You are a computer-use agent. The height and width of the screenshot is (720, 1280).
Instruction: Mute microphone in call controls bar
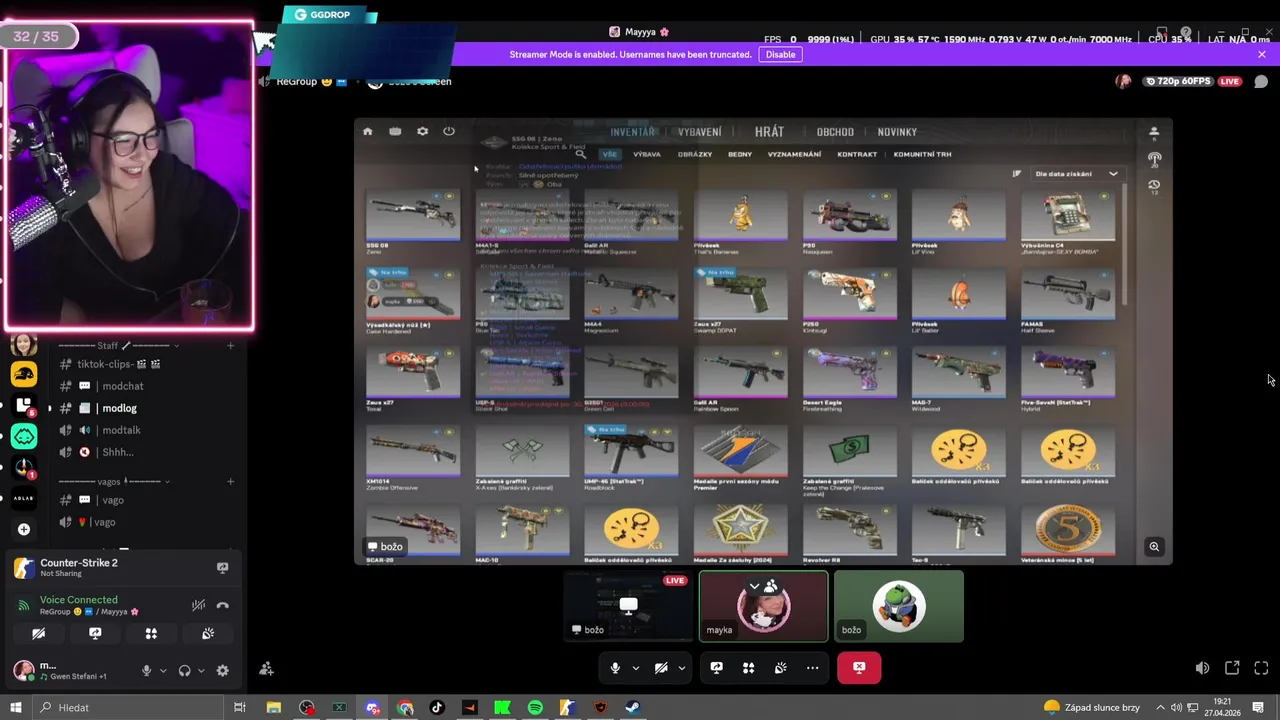[615, 668]
